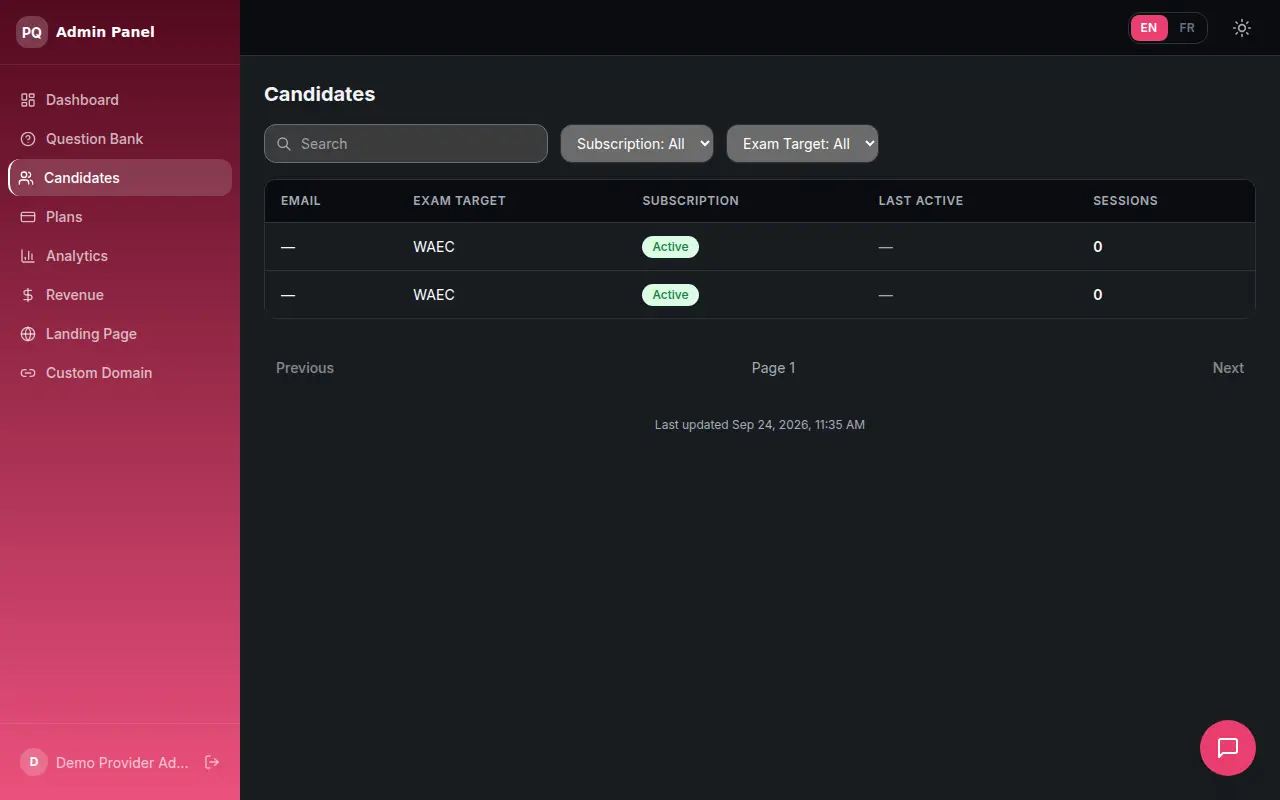Go to Question Bank section
The height and width of the screenshot is (800, 1280).
(120, 139)
